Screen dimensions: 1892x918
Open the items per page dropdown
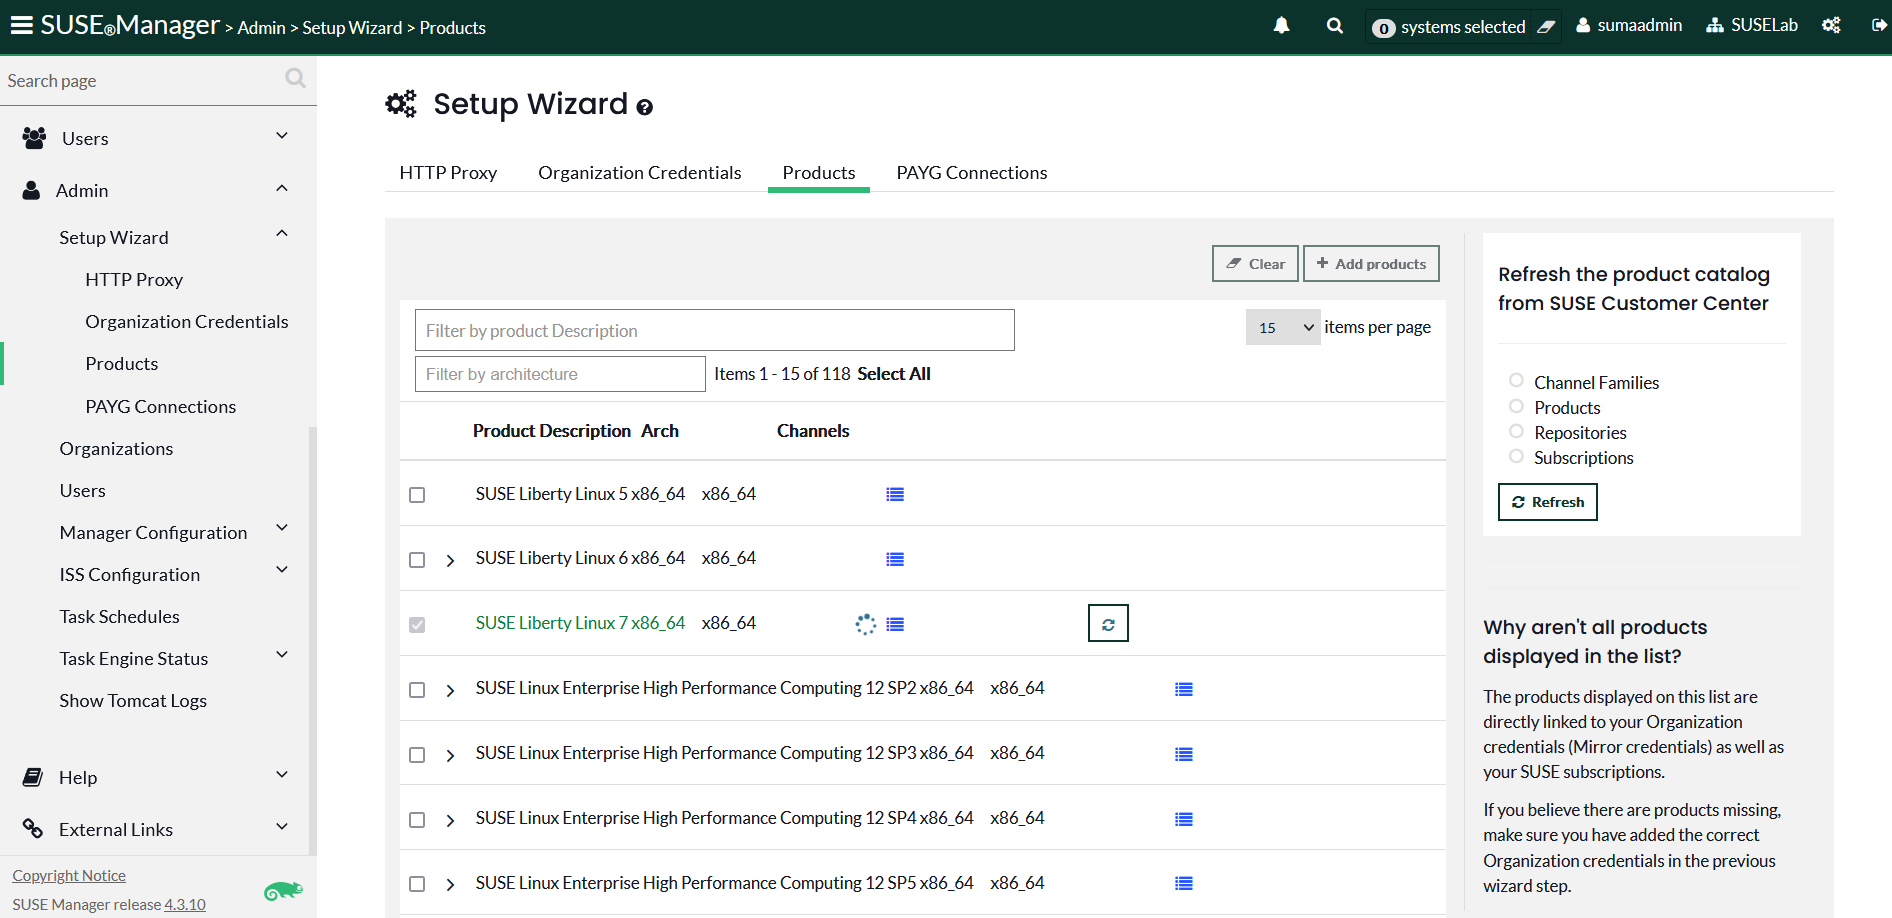[x=1283, y=327]
